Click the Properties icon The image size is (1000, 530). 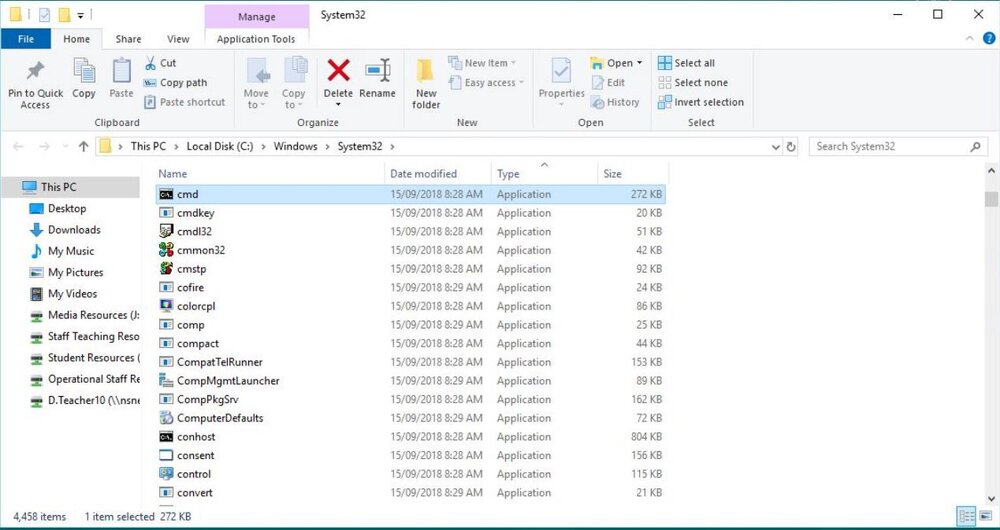tap(561, 71)
